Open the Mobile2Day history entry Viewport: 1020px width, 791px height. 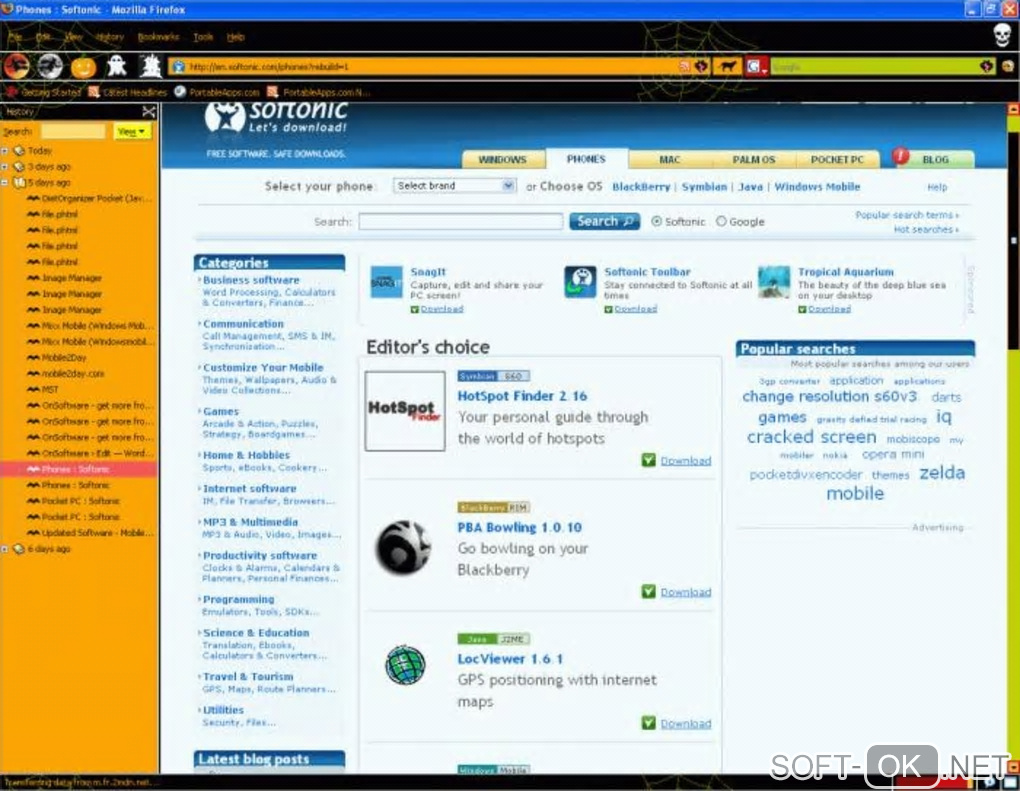(64, 358)
